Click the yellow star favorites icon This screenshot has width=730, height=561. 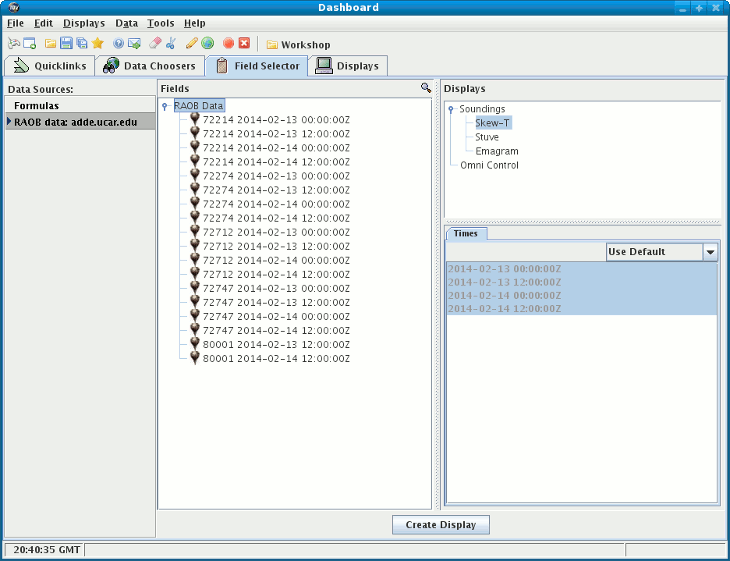click(x=98, y=44)
